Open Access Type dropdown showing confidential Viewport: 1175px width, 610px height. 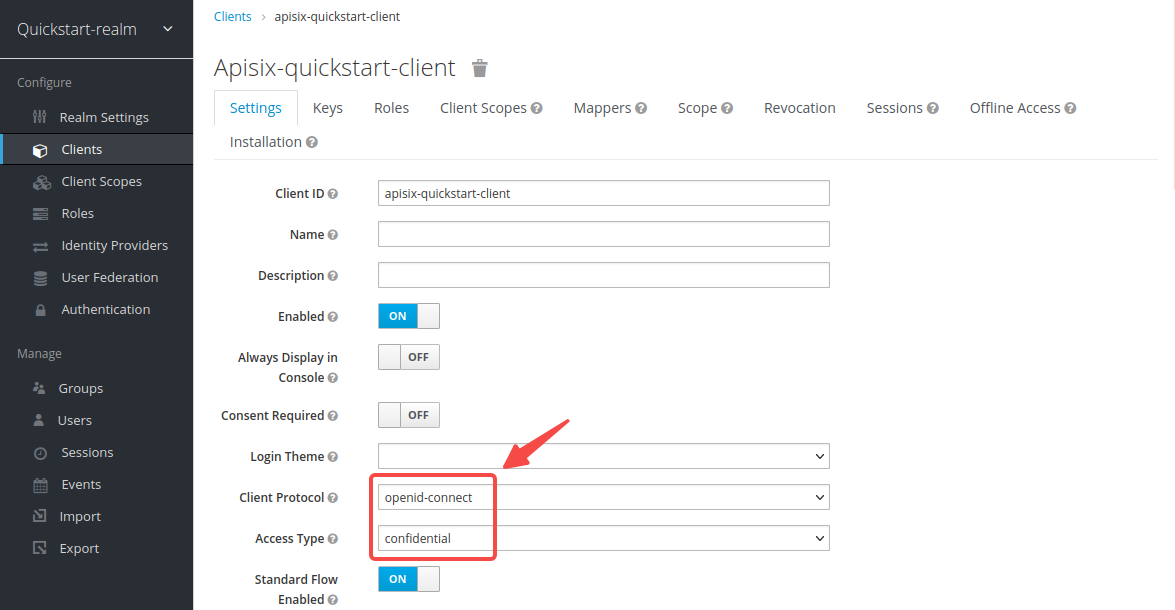click(x=603, y=539)
